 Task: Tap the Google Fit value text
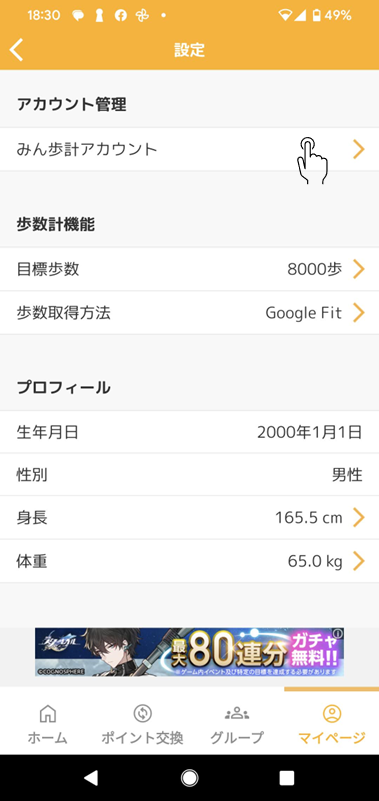(x=303, y=313)
